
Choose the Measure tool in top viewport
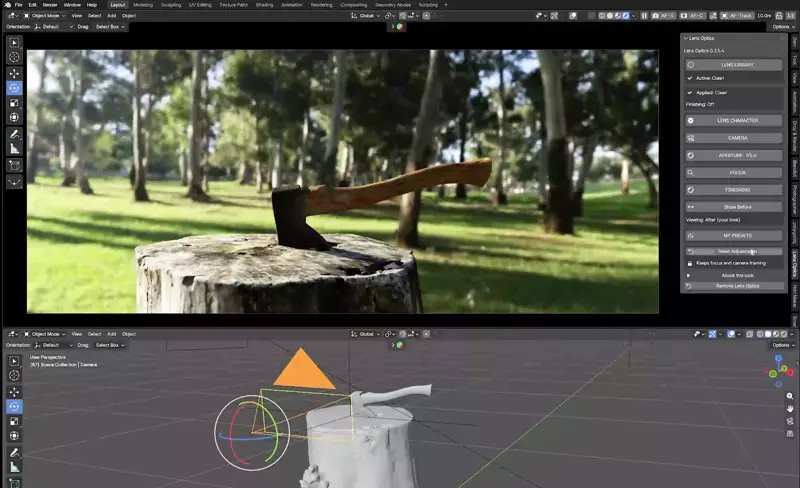14,149
